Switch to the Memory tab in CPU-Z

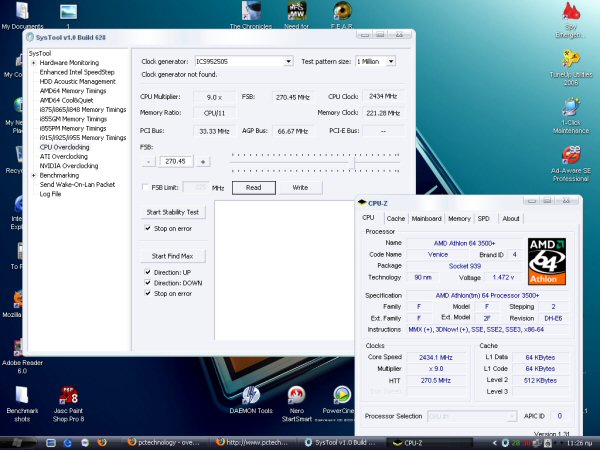coord(459,218)
